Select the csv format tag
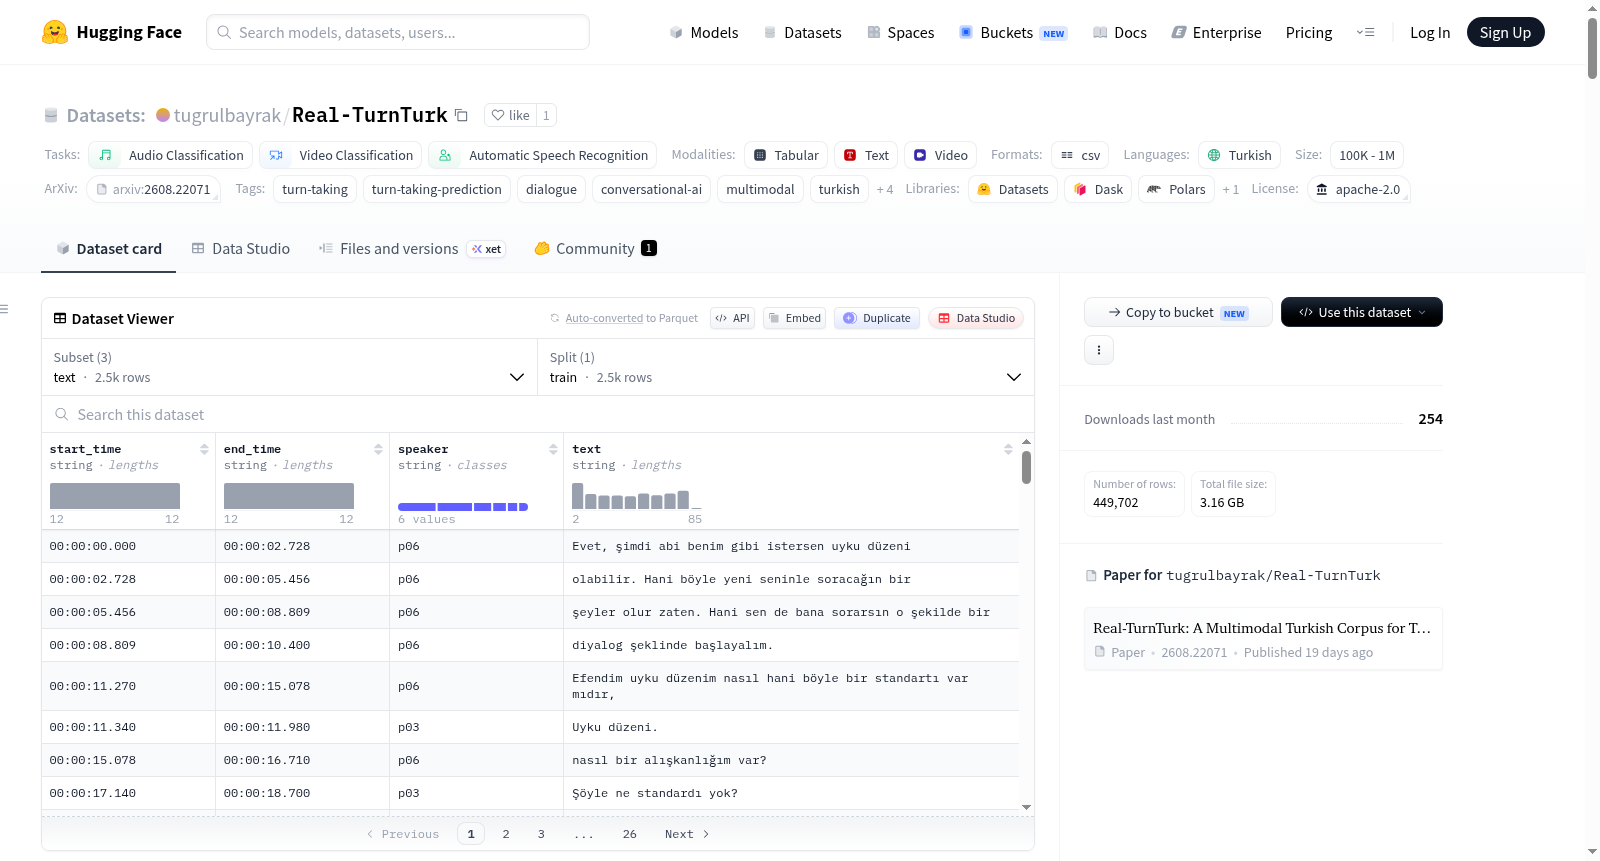Viewport: 1600px width, 861px height. [x=1080, y=155]
